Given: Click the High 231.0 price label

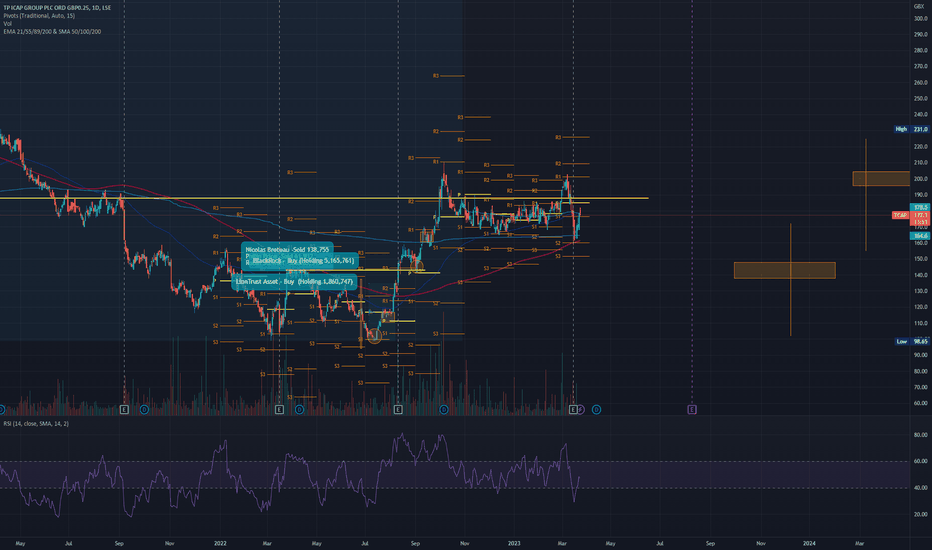Looking at the screenshot, I should (912, 129).
